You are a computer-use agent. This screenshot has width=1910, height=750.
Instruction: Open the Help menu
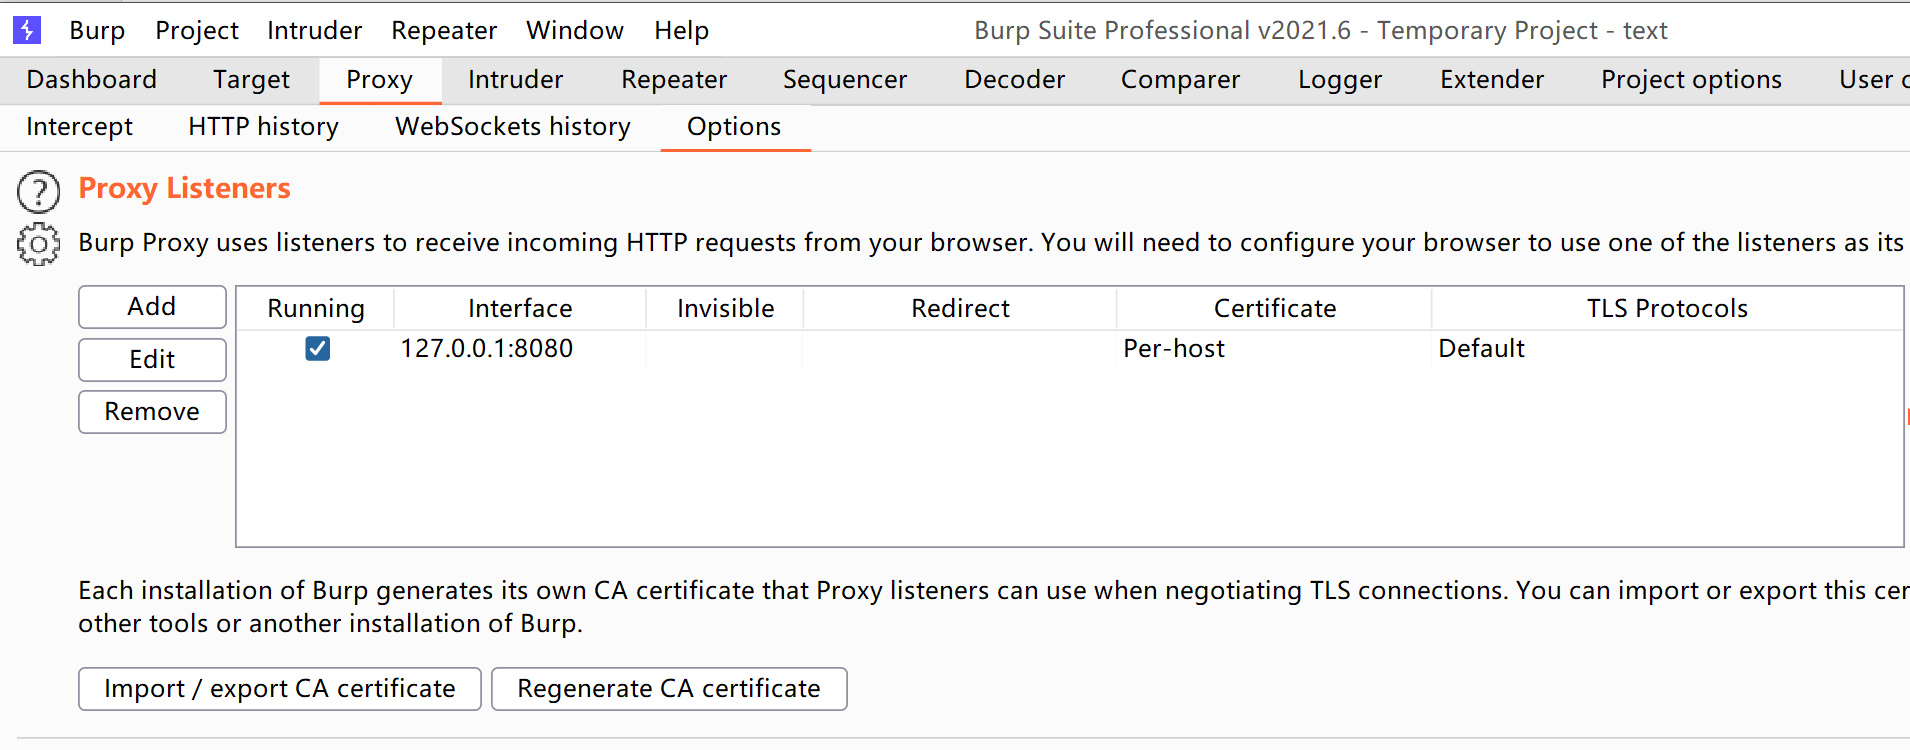[x=682, y=31]
